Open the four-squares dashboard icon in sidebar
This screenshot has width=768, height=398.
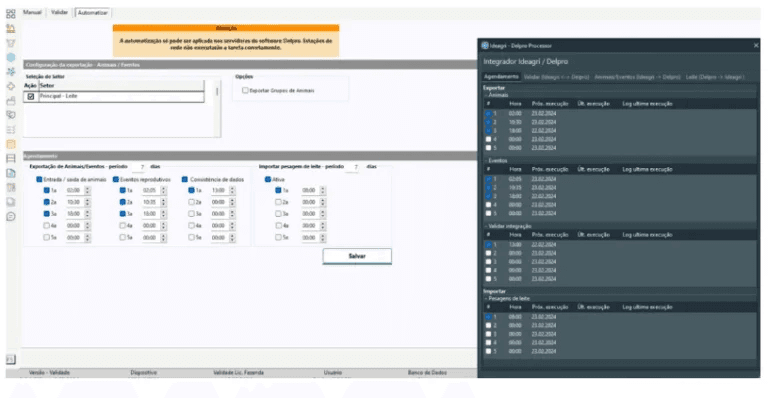tap(11, 14)
